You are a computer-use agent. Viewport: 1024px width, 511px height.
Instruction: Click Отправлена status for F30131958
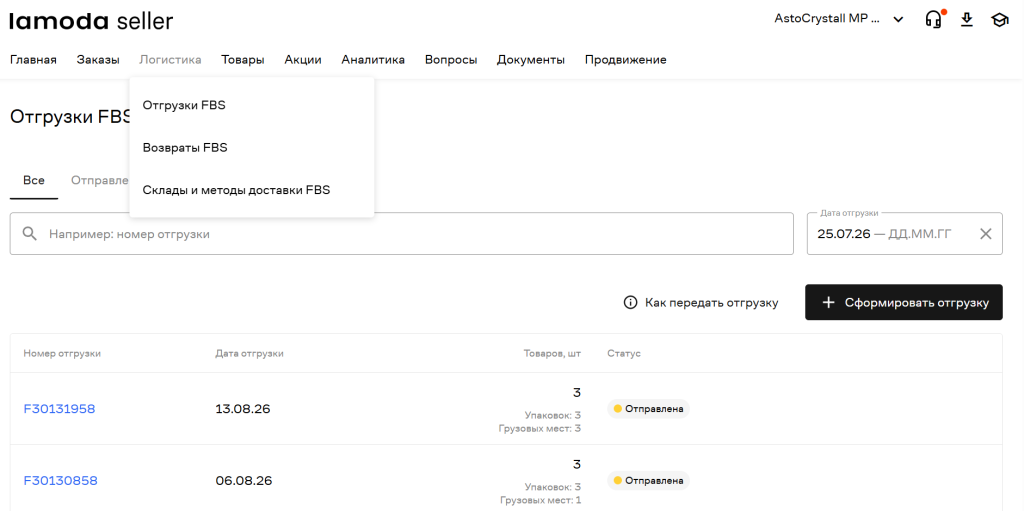tap(648, 409)
